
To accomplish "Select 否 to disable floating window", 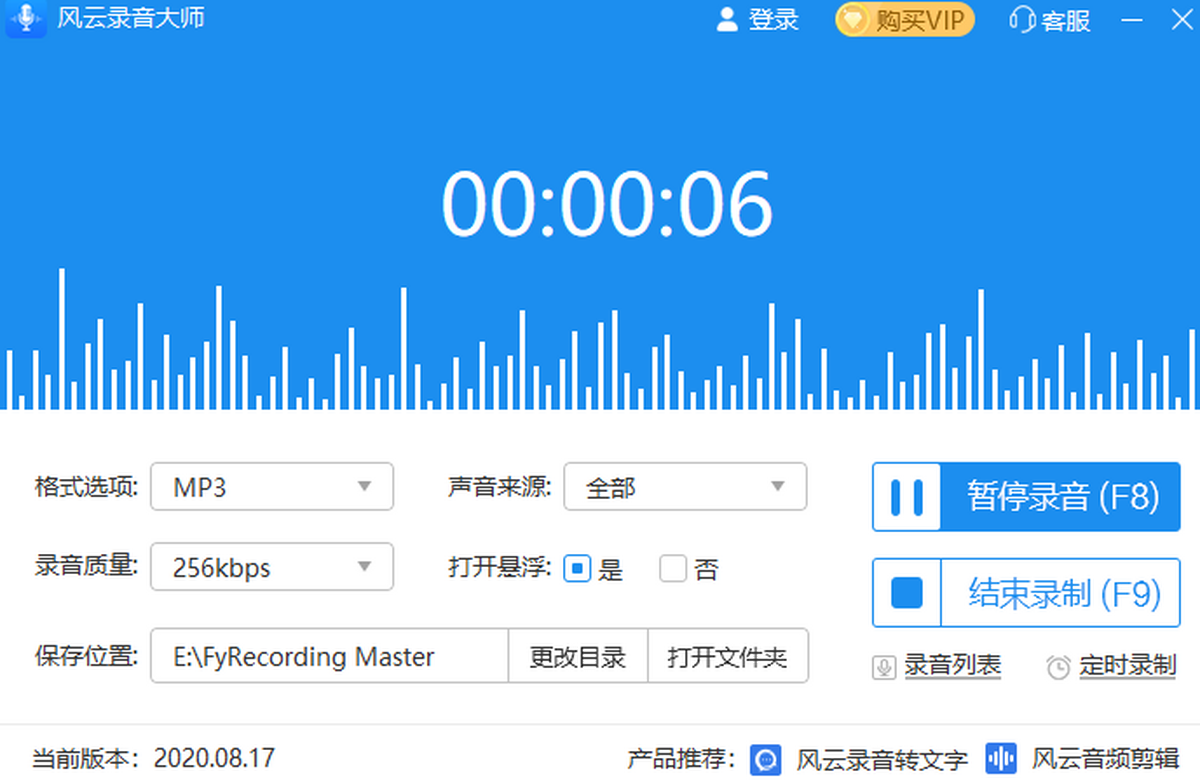I will click(673, 570).
